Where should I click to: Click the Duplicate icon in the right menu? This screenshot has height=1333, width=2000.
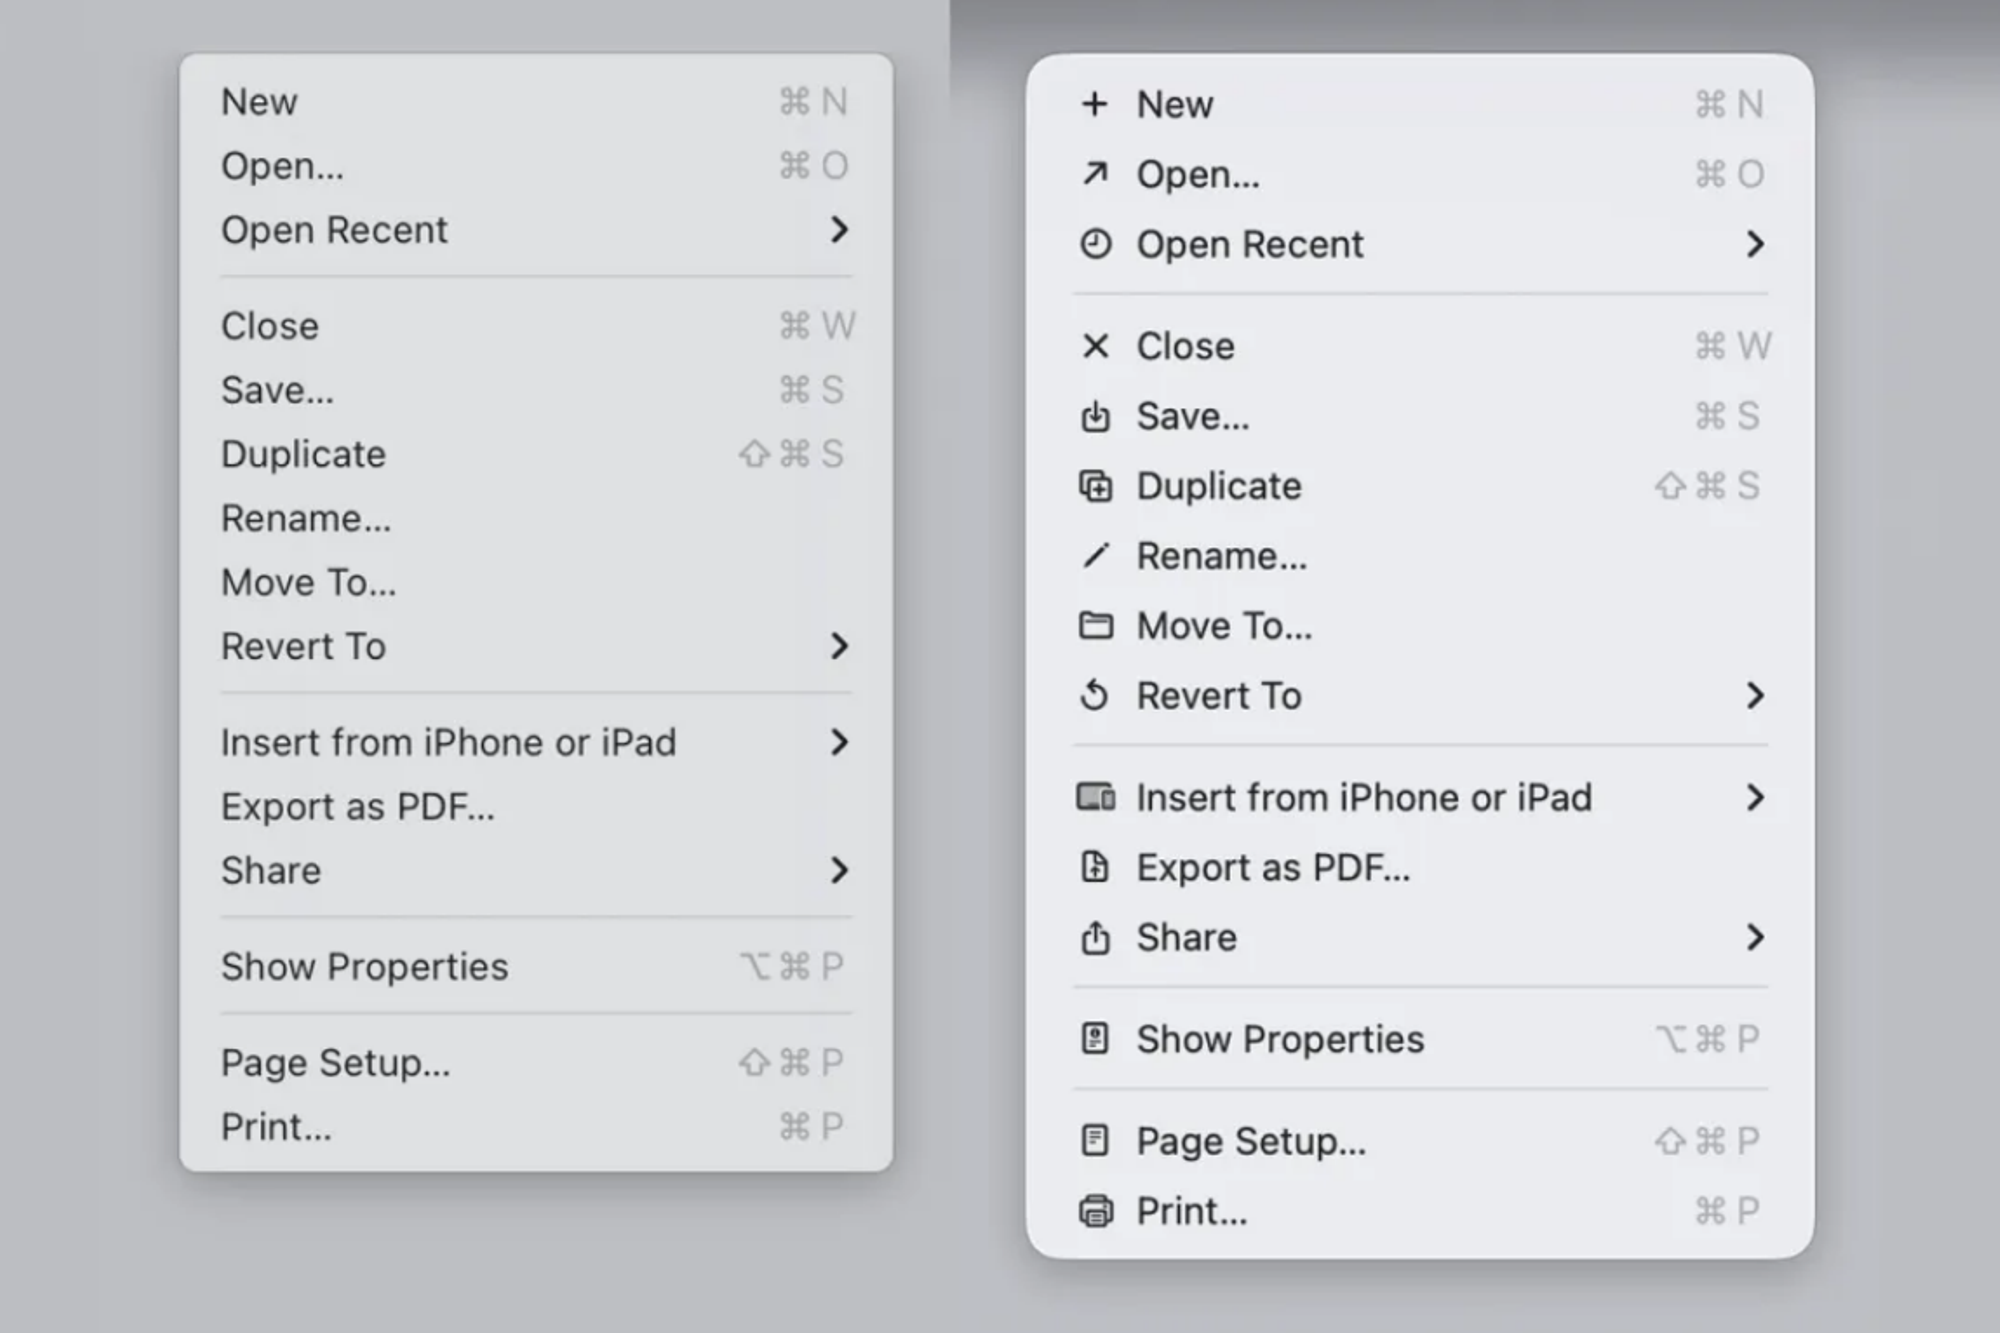pos(1095,486)
